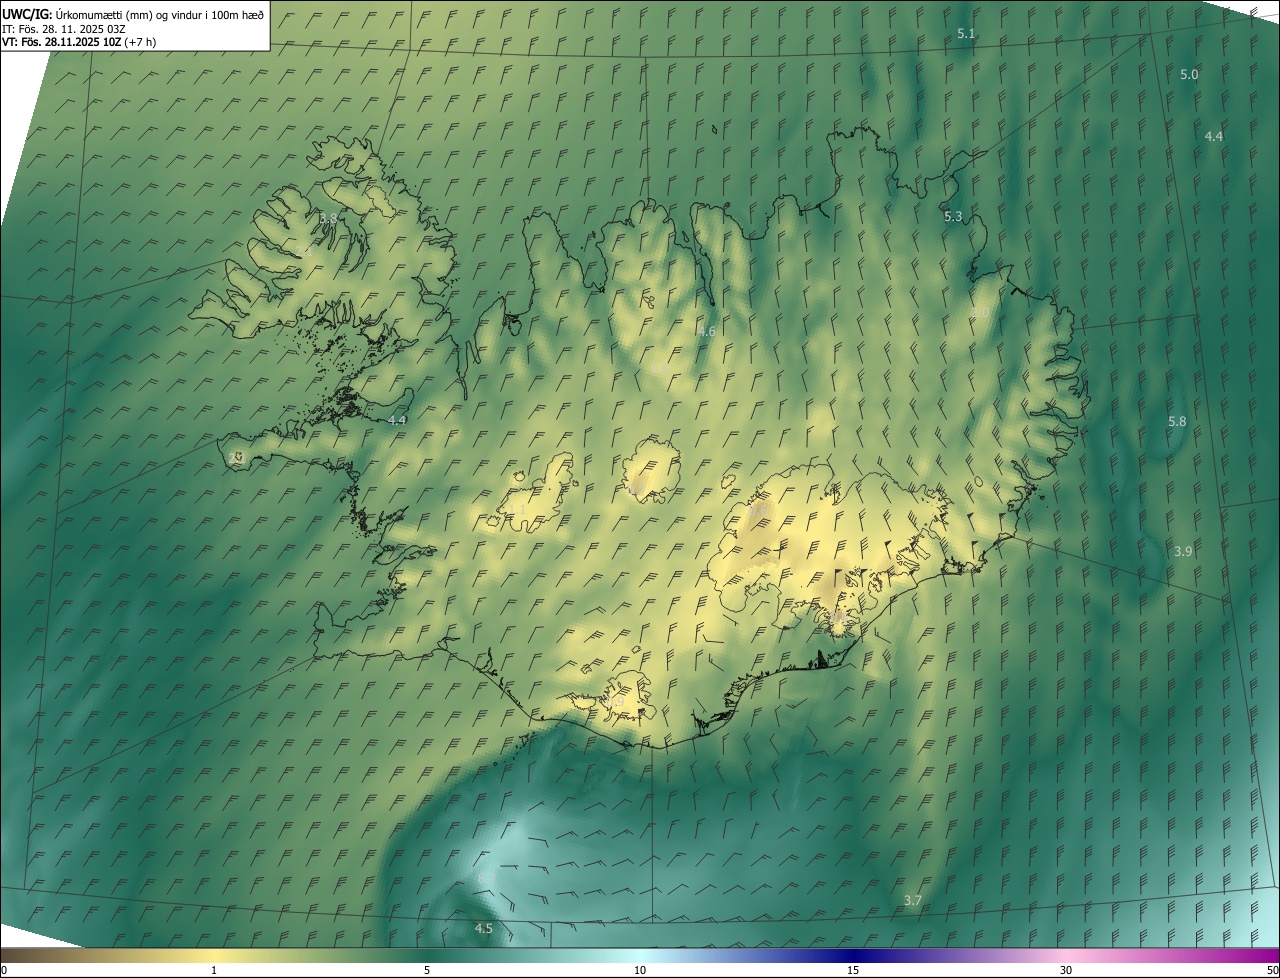Image resolution: width=1280 pixels, height=978 pixels.
Task: Pick the yellow band above the 1 tick
Action: click(214, 955)
